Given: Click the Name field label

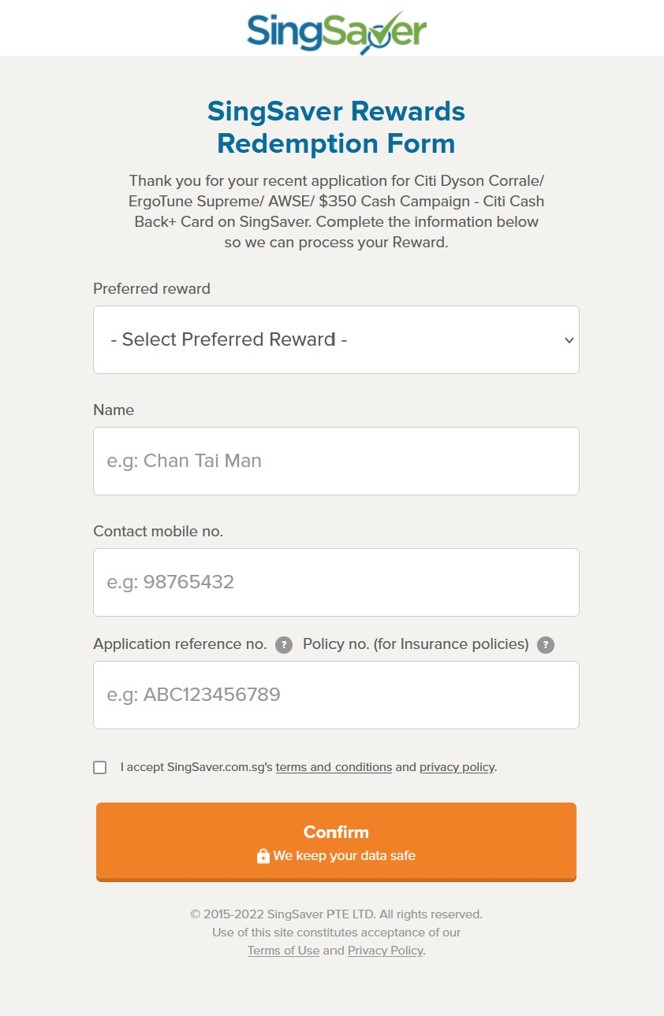Looking at the screenshot, I should coord(113,410).
